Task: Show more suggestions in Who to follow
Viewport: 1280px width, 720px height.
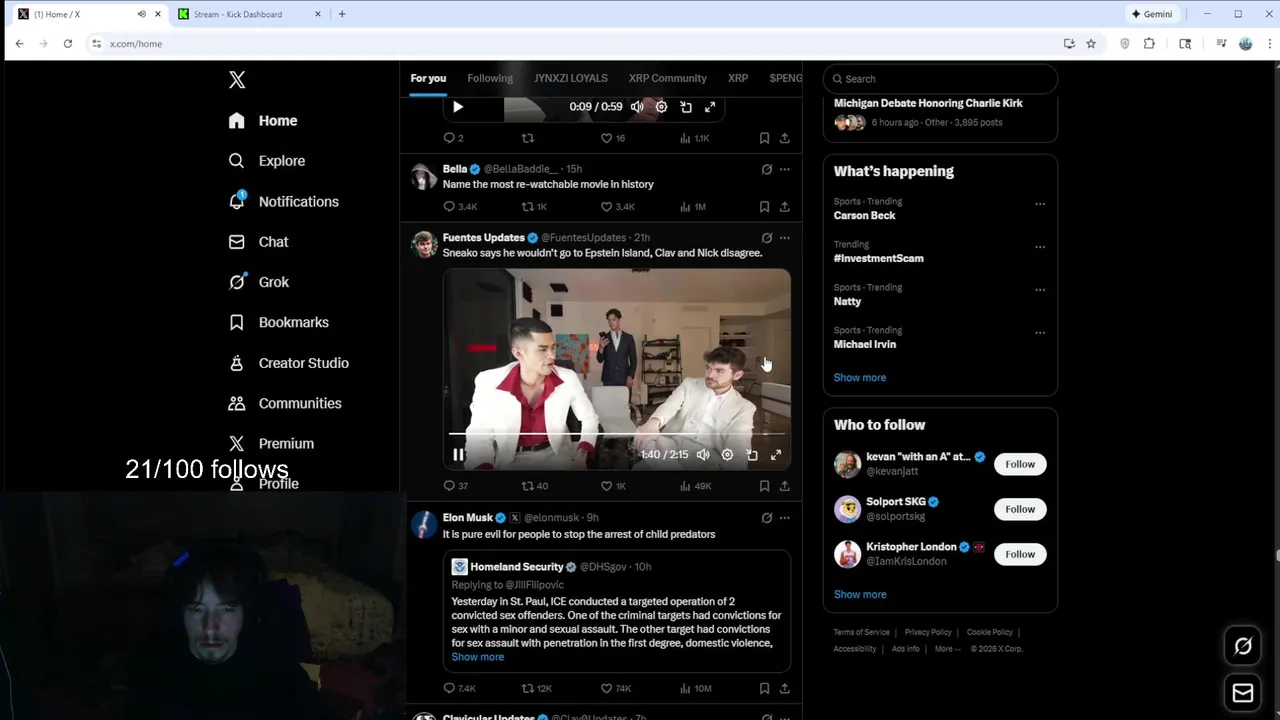Action: [860, 595]
